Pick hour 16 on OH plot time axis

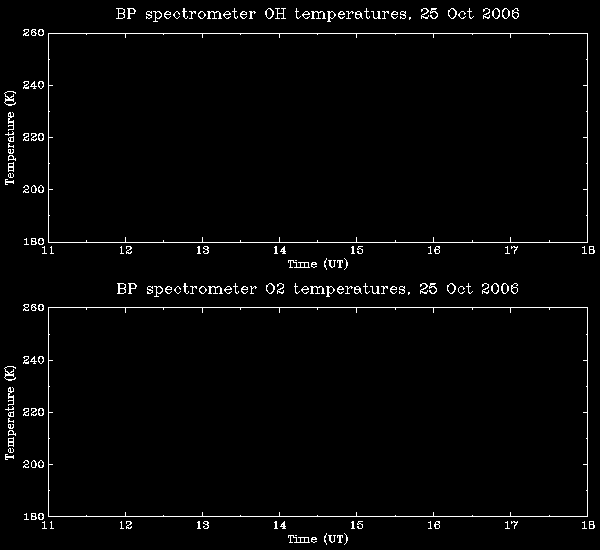pyautogui.click(x=434, y=250)
